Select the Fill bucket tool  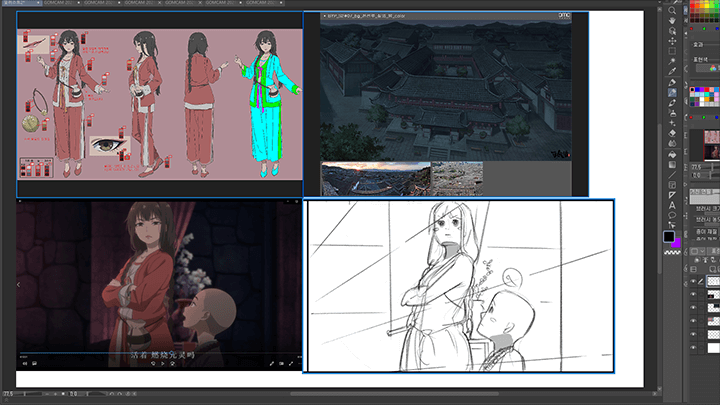[672, 155]
